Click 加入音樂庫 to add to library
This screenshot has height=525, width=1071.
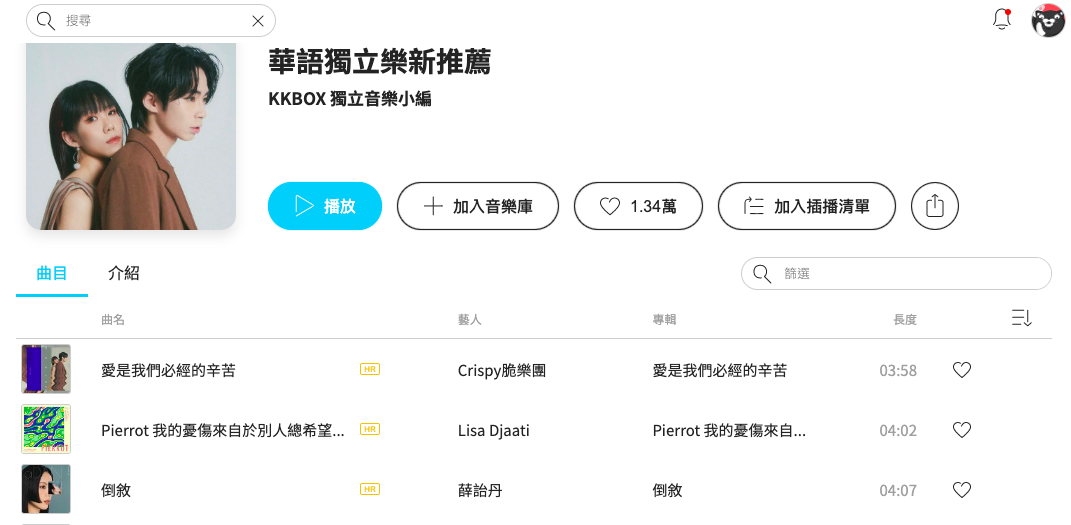coord(478,206)
